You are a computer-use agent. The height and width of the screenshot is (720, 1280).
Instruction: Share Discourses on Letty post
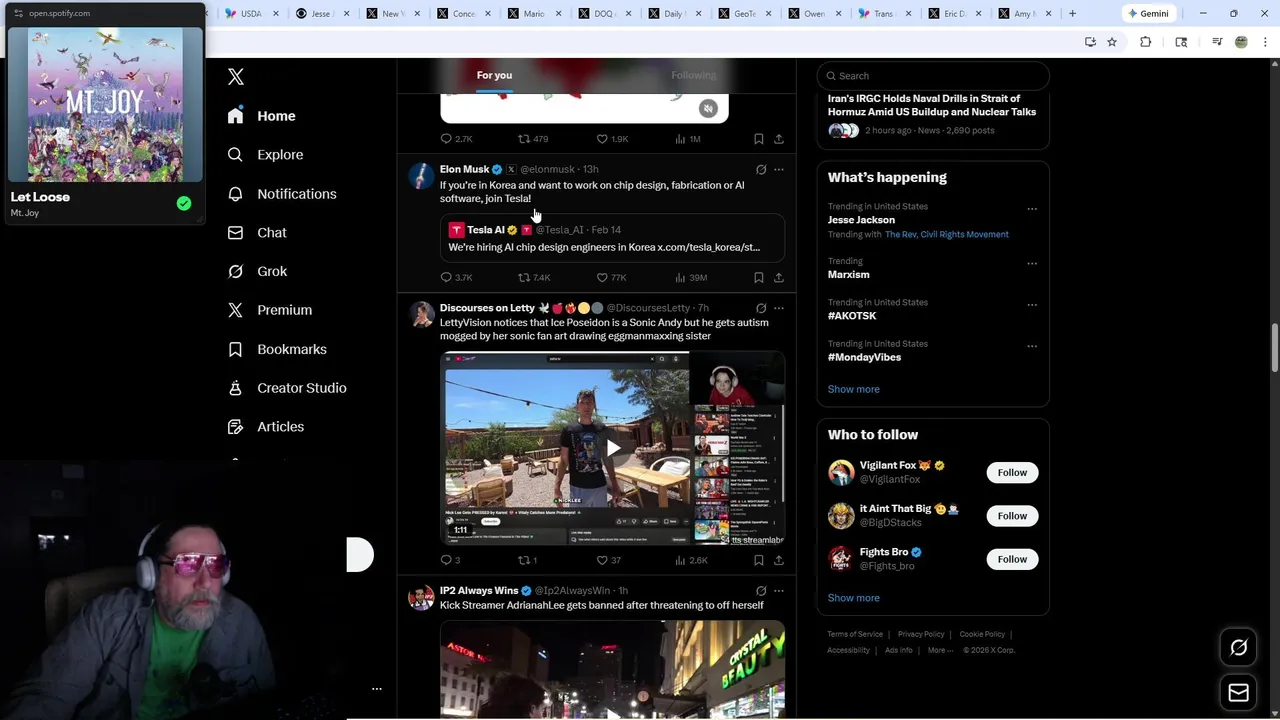pos(779,560)
